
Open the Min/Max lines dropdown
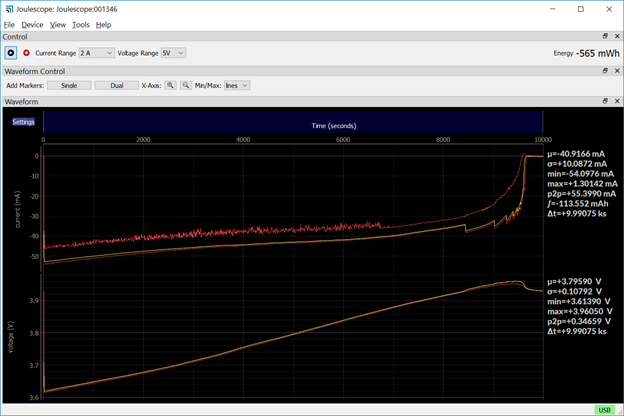point(237,86)
